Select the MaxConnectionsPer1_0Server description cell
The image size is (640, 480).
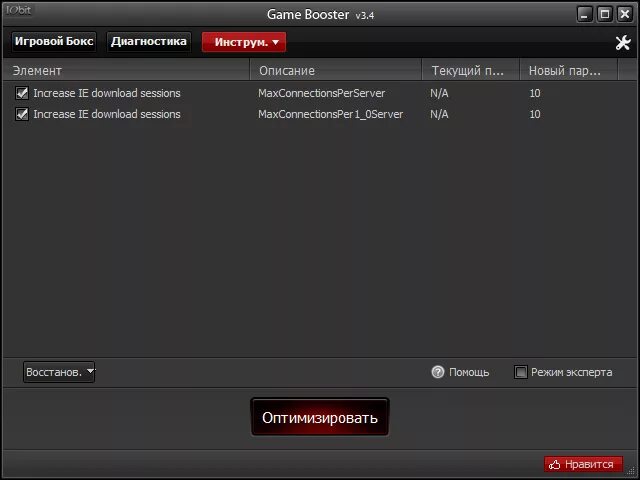(331, 114)
